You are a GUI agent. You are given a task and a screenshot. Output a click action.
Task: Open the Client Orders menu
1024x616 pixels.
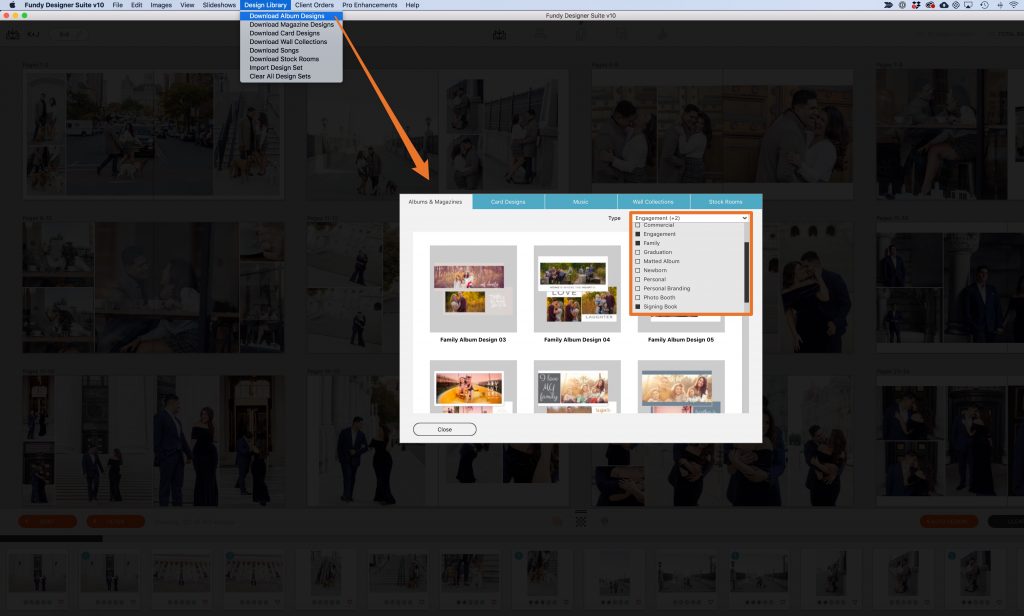click(314, 5)
